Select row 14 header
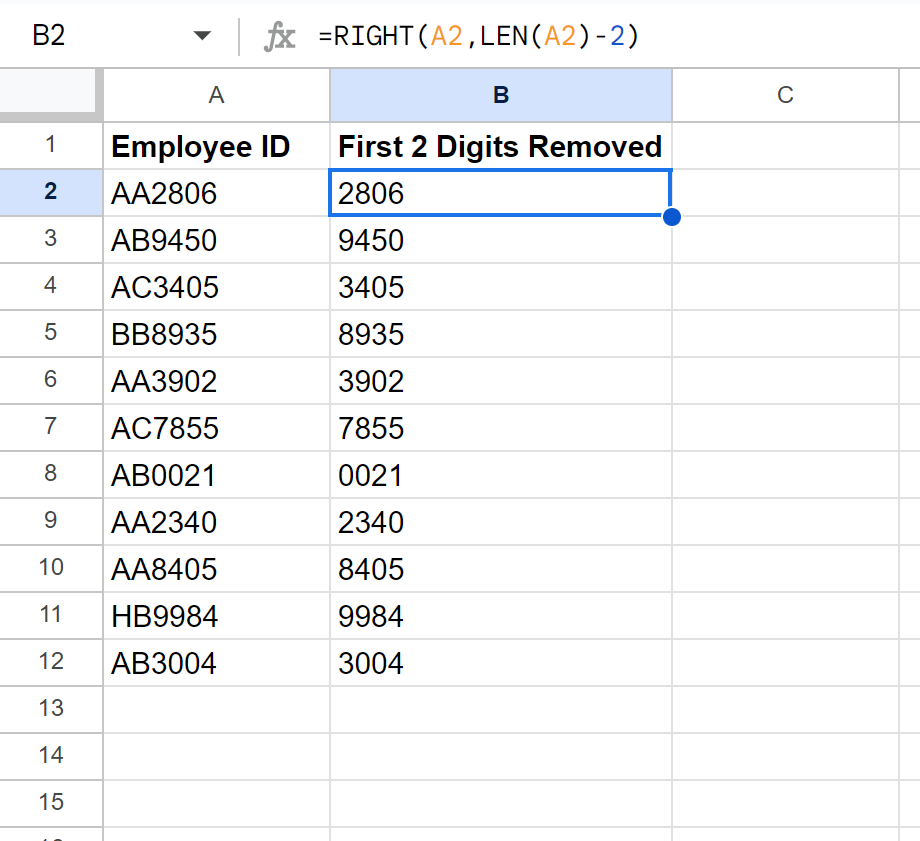 (51, 756)
